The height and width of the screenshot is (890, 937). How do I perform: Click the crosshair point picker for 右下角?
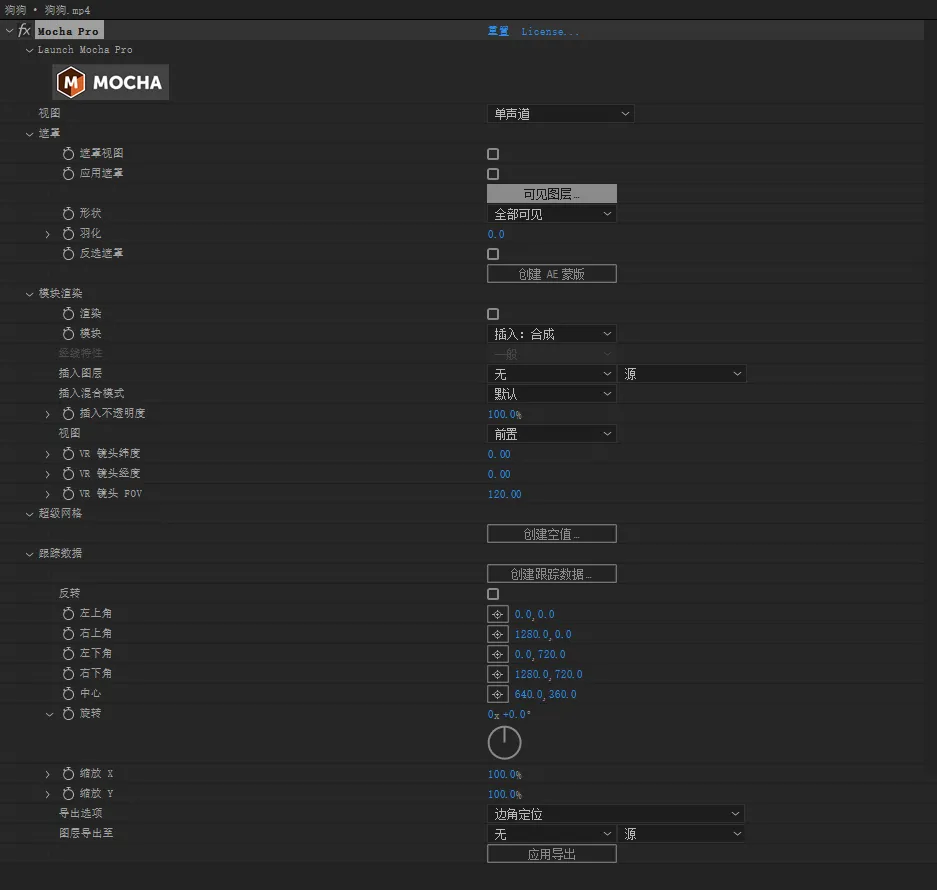(x=497, y=674)
